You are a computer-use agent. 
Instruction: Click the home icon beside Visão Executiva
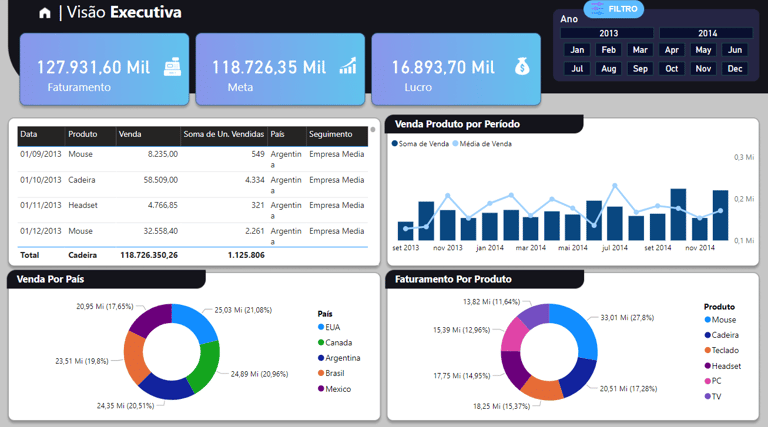coord(45,13)
